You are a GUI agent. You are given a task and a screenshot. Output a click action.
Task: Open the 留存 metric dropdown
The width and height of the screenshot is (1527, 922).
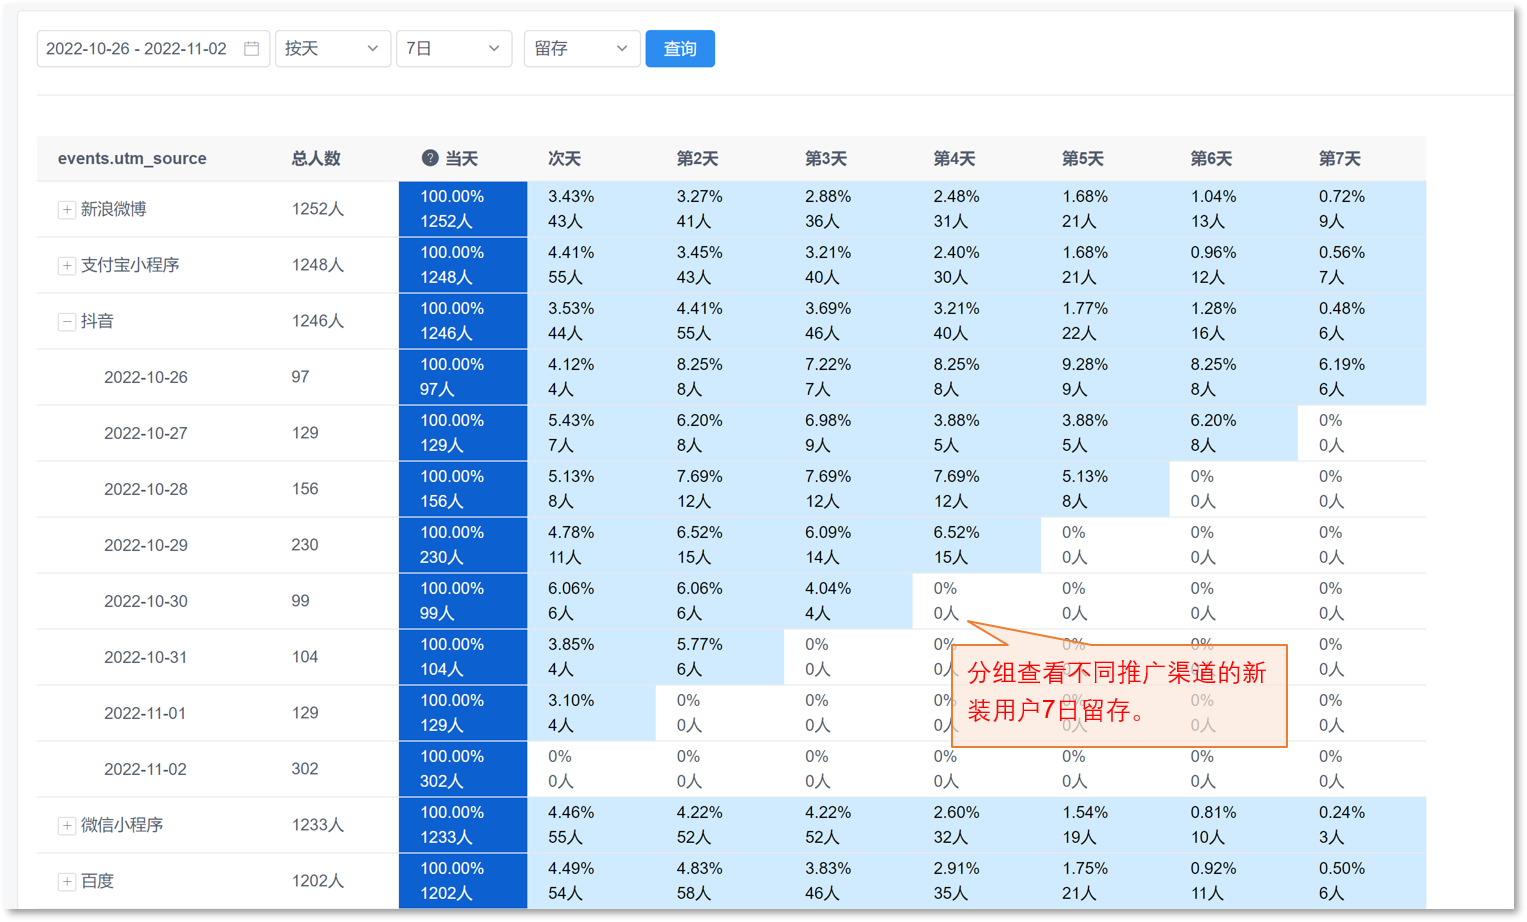581,49
